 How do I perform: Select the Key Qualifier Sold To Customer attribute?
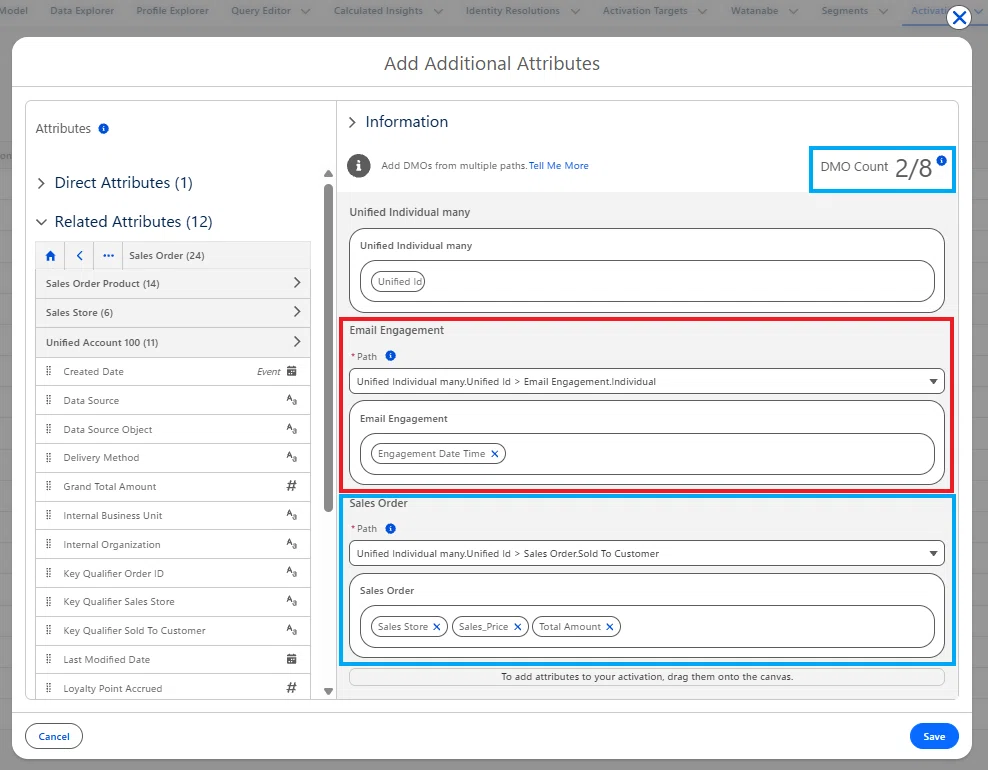(173, 630)
